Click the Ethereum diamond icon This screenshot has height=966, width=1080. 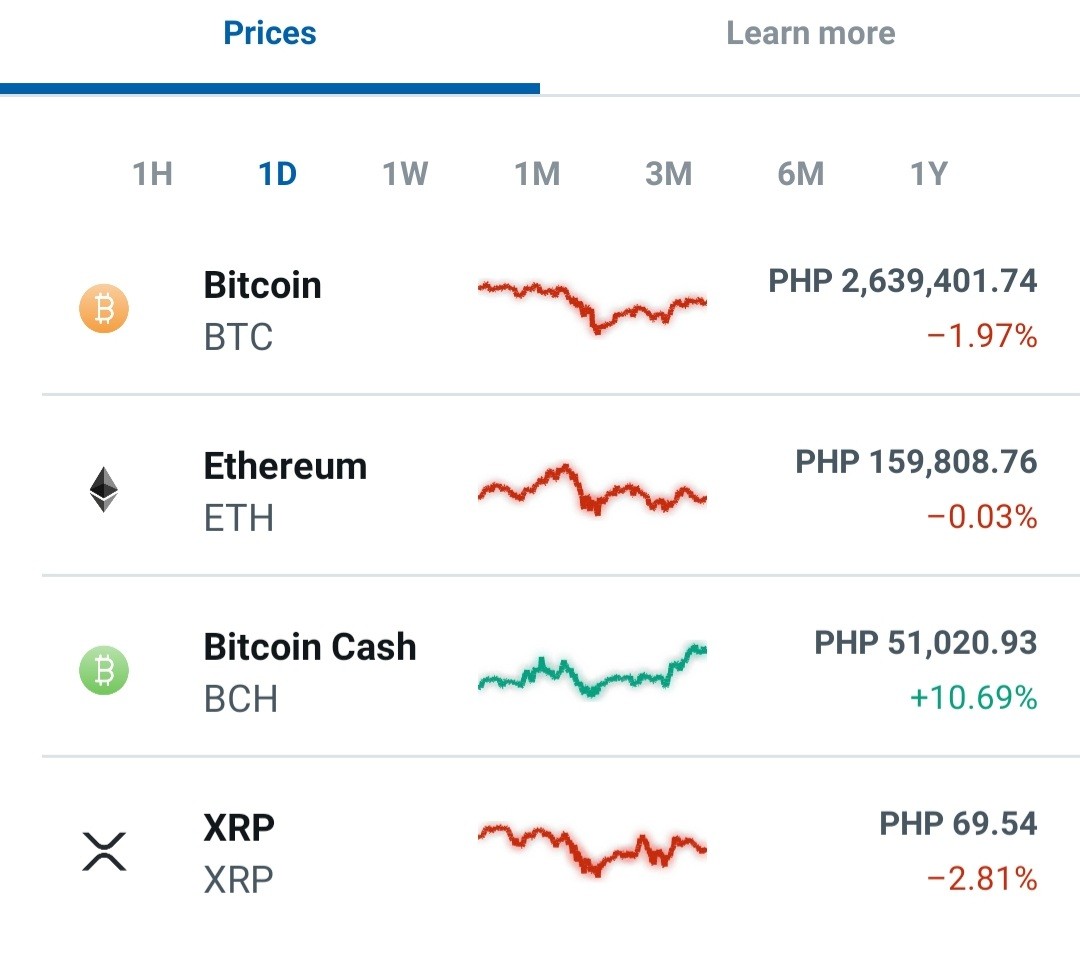point(104,490)
